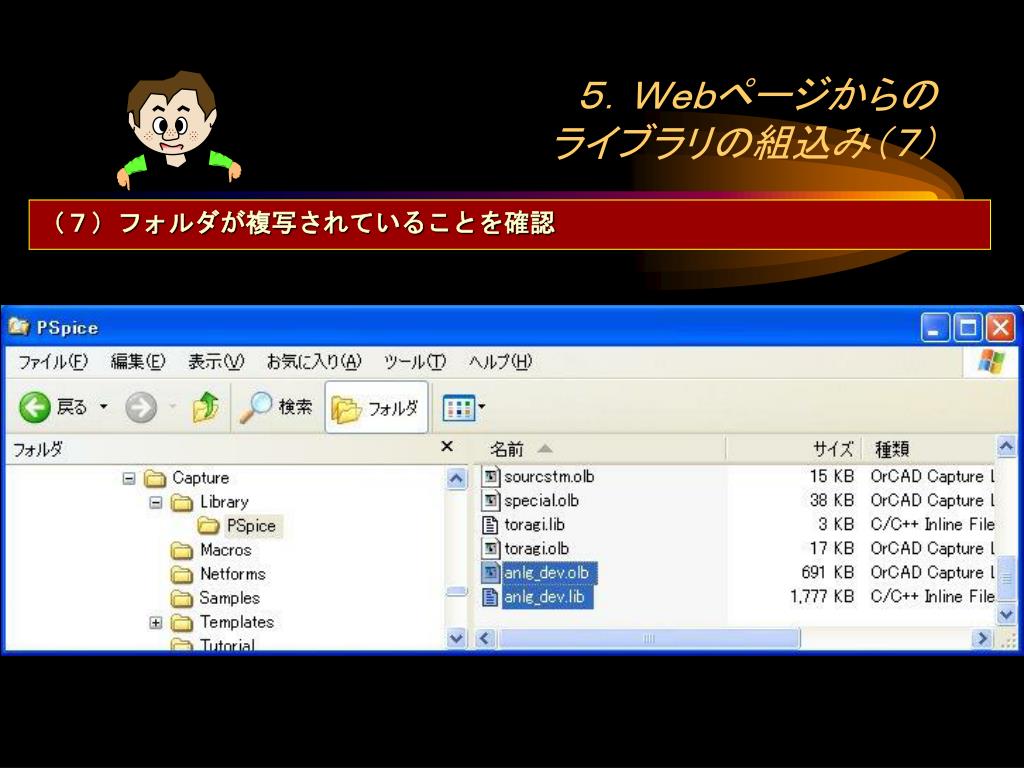The width and height of the screenshot is (1024, 768).
Task: Click the 1,777 KB size cell
Action: [x=822, y=597]
